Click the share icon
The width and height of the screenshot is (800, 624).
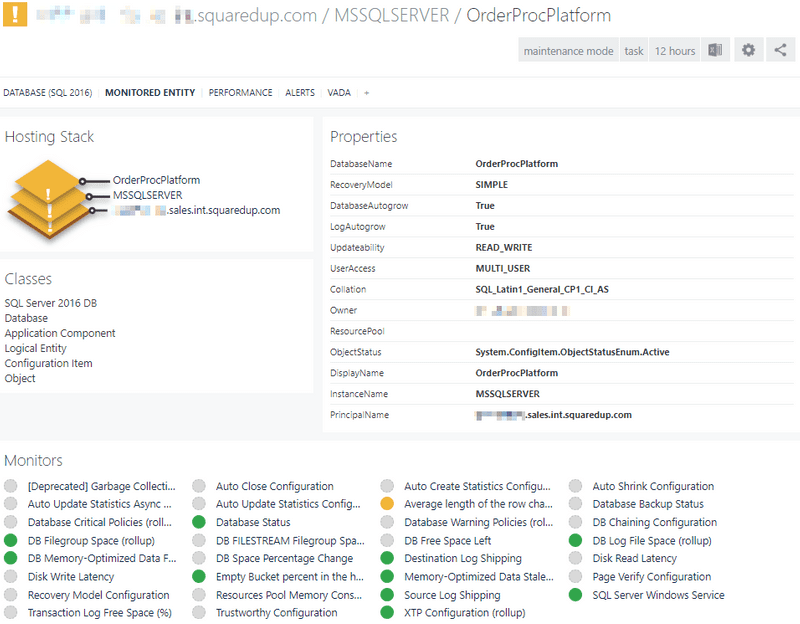pos(780,50)
